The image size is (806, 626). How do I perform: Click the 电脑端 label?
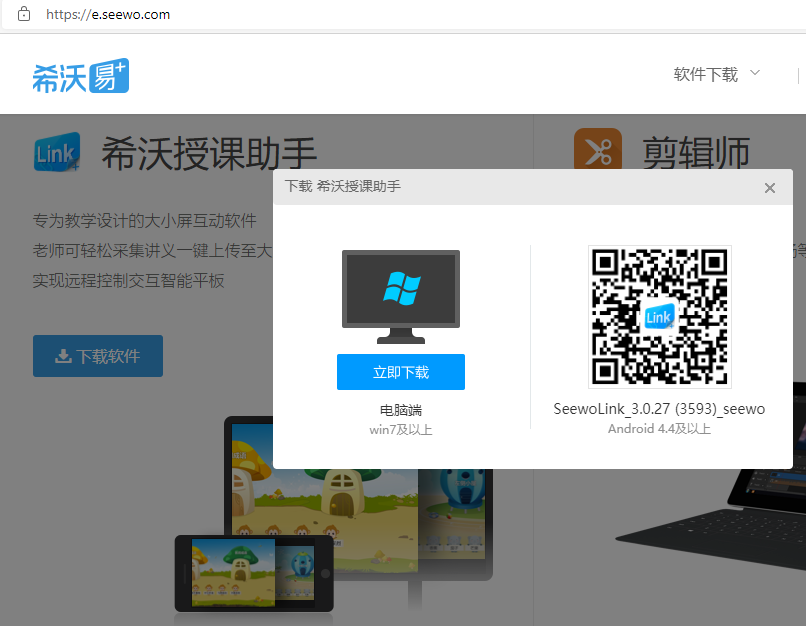click(x=401, y=410)
